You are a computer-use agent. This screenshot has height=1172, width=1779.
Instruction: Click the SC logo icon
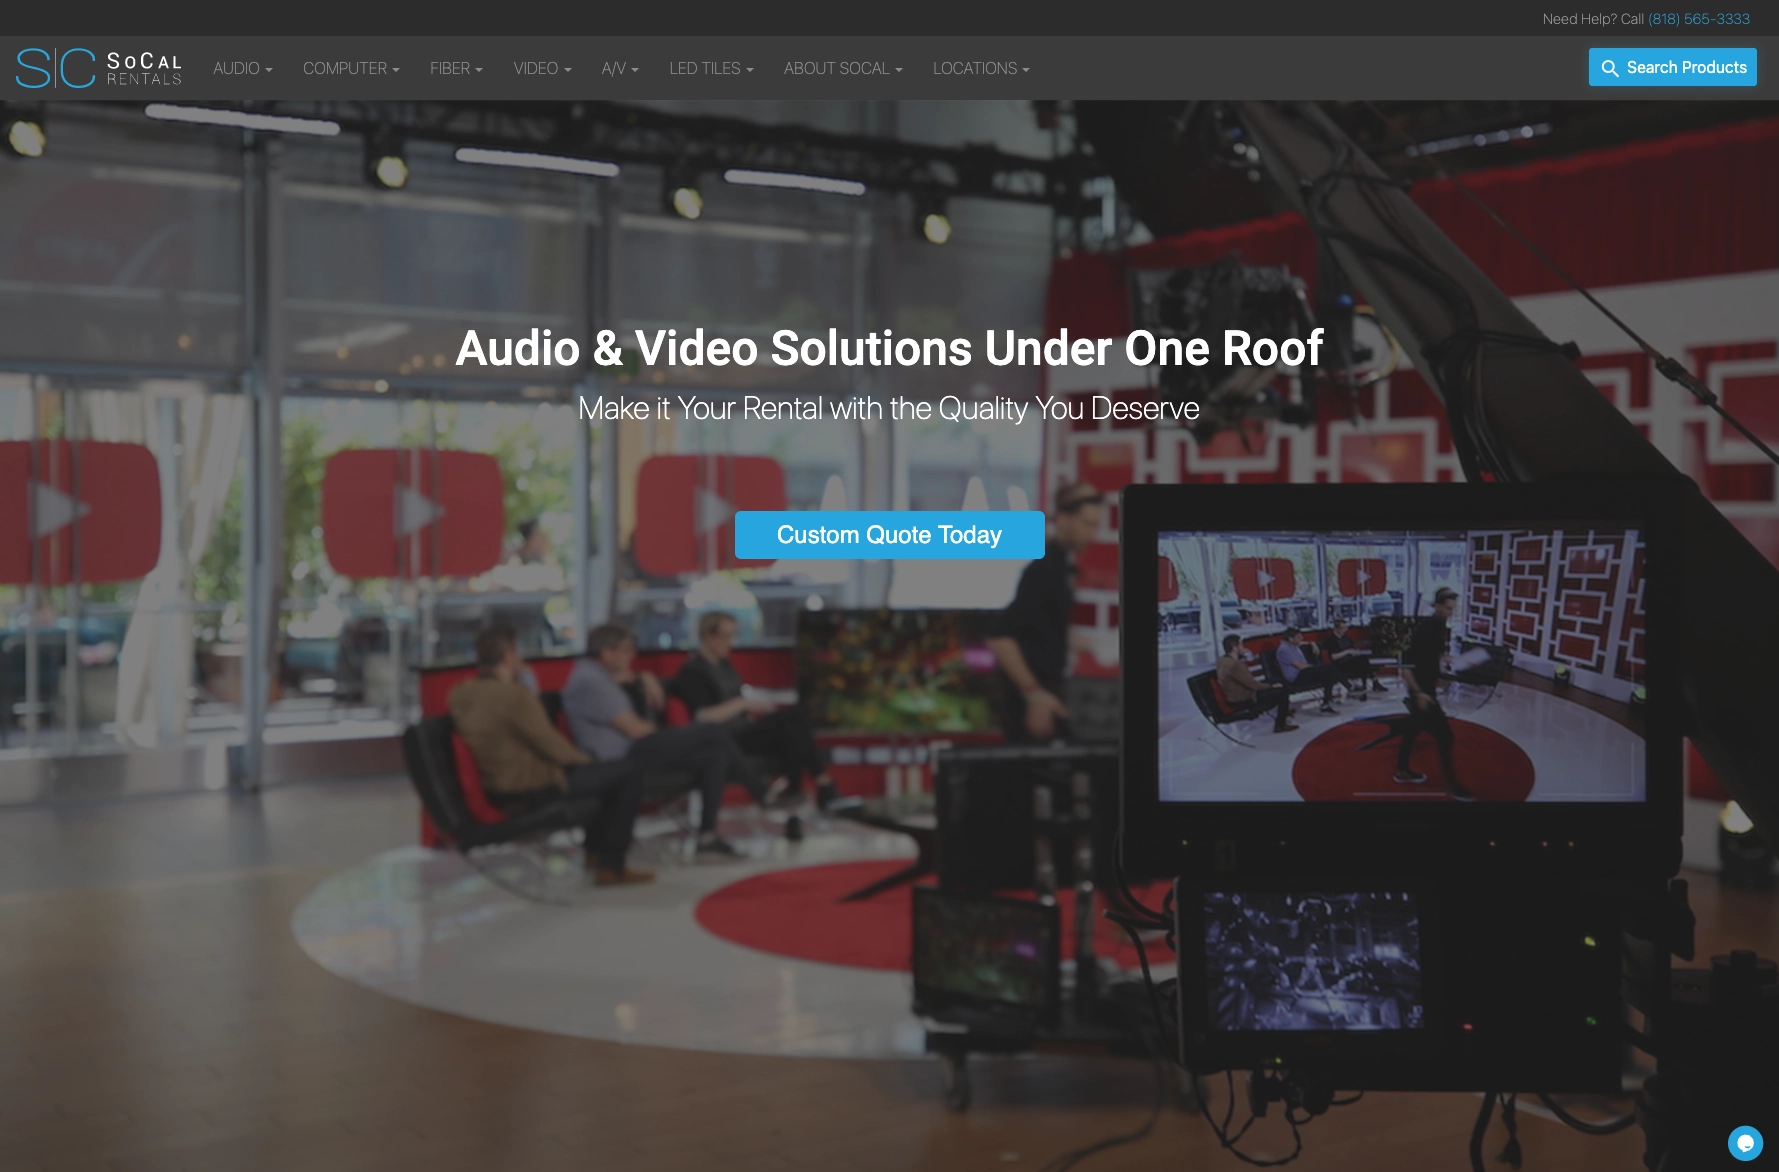pyautogui.click(x=55, y=68)
